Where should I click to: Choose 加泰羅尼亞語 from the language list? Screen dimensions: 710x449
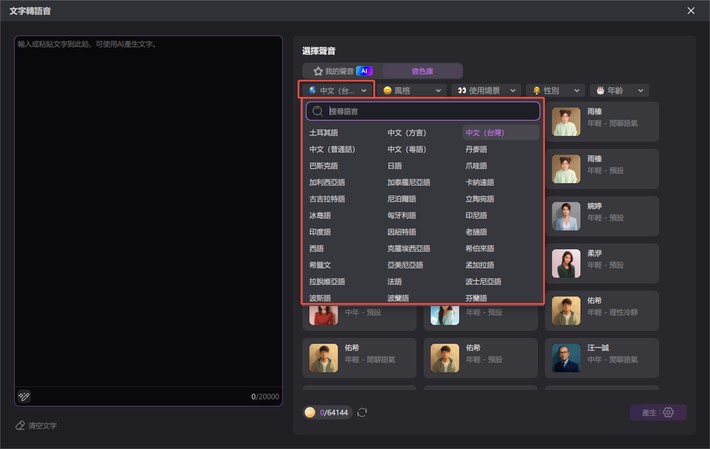coord(408,182)
